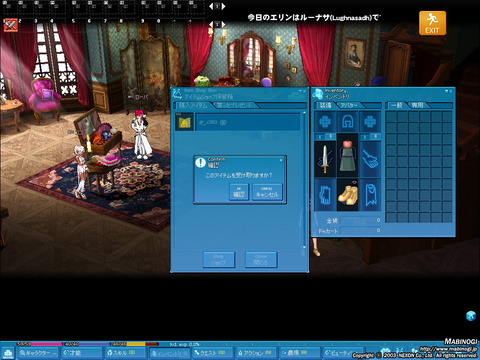
Task: Click right arrow of top hotkey bar pager
Action: click(223, 6)
